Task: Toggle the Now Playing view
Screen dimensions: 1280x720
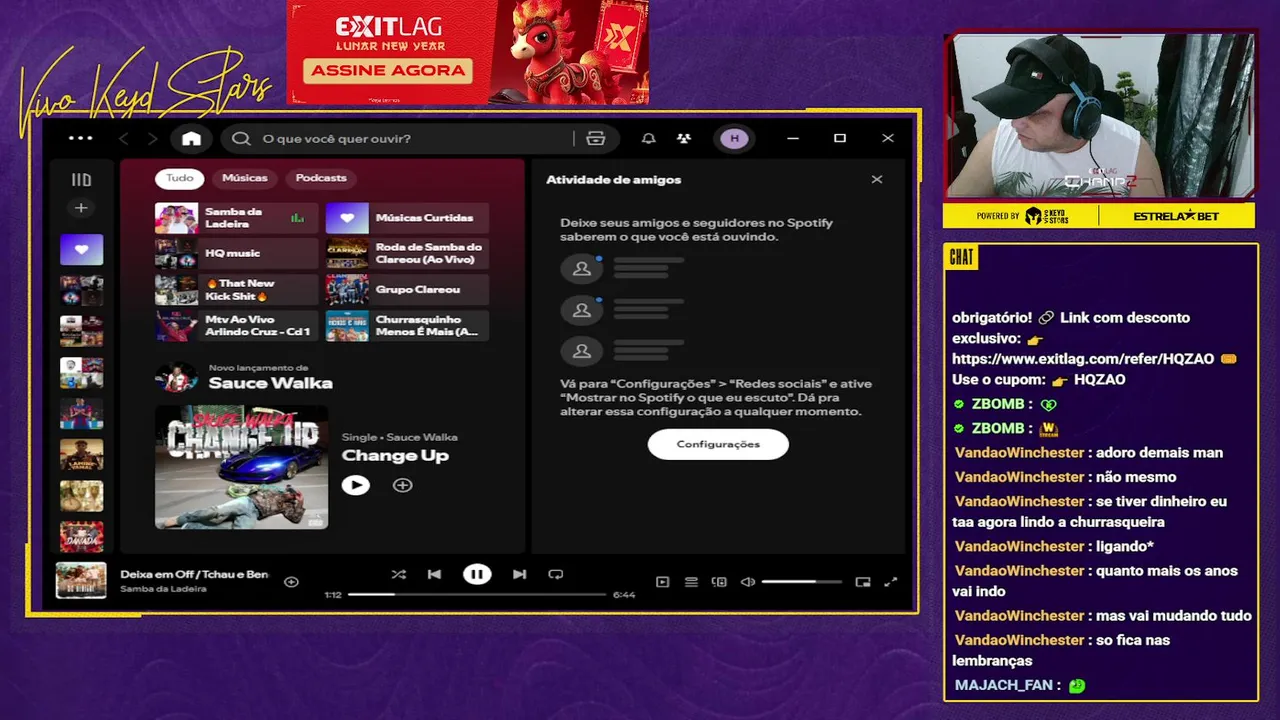Action: click(662, 582)
